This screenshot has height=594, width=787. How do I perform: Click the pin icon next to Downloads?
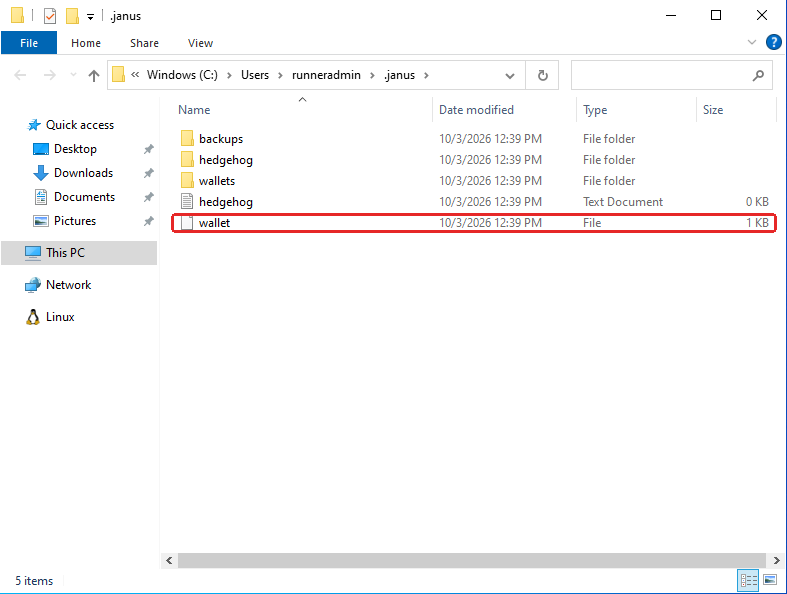click(x=149, y=173)
